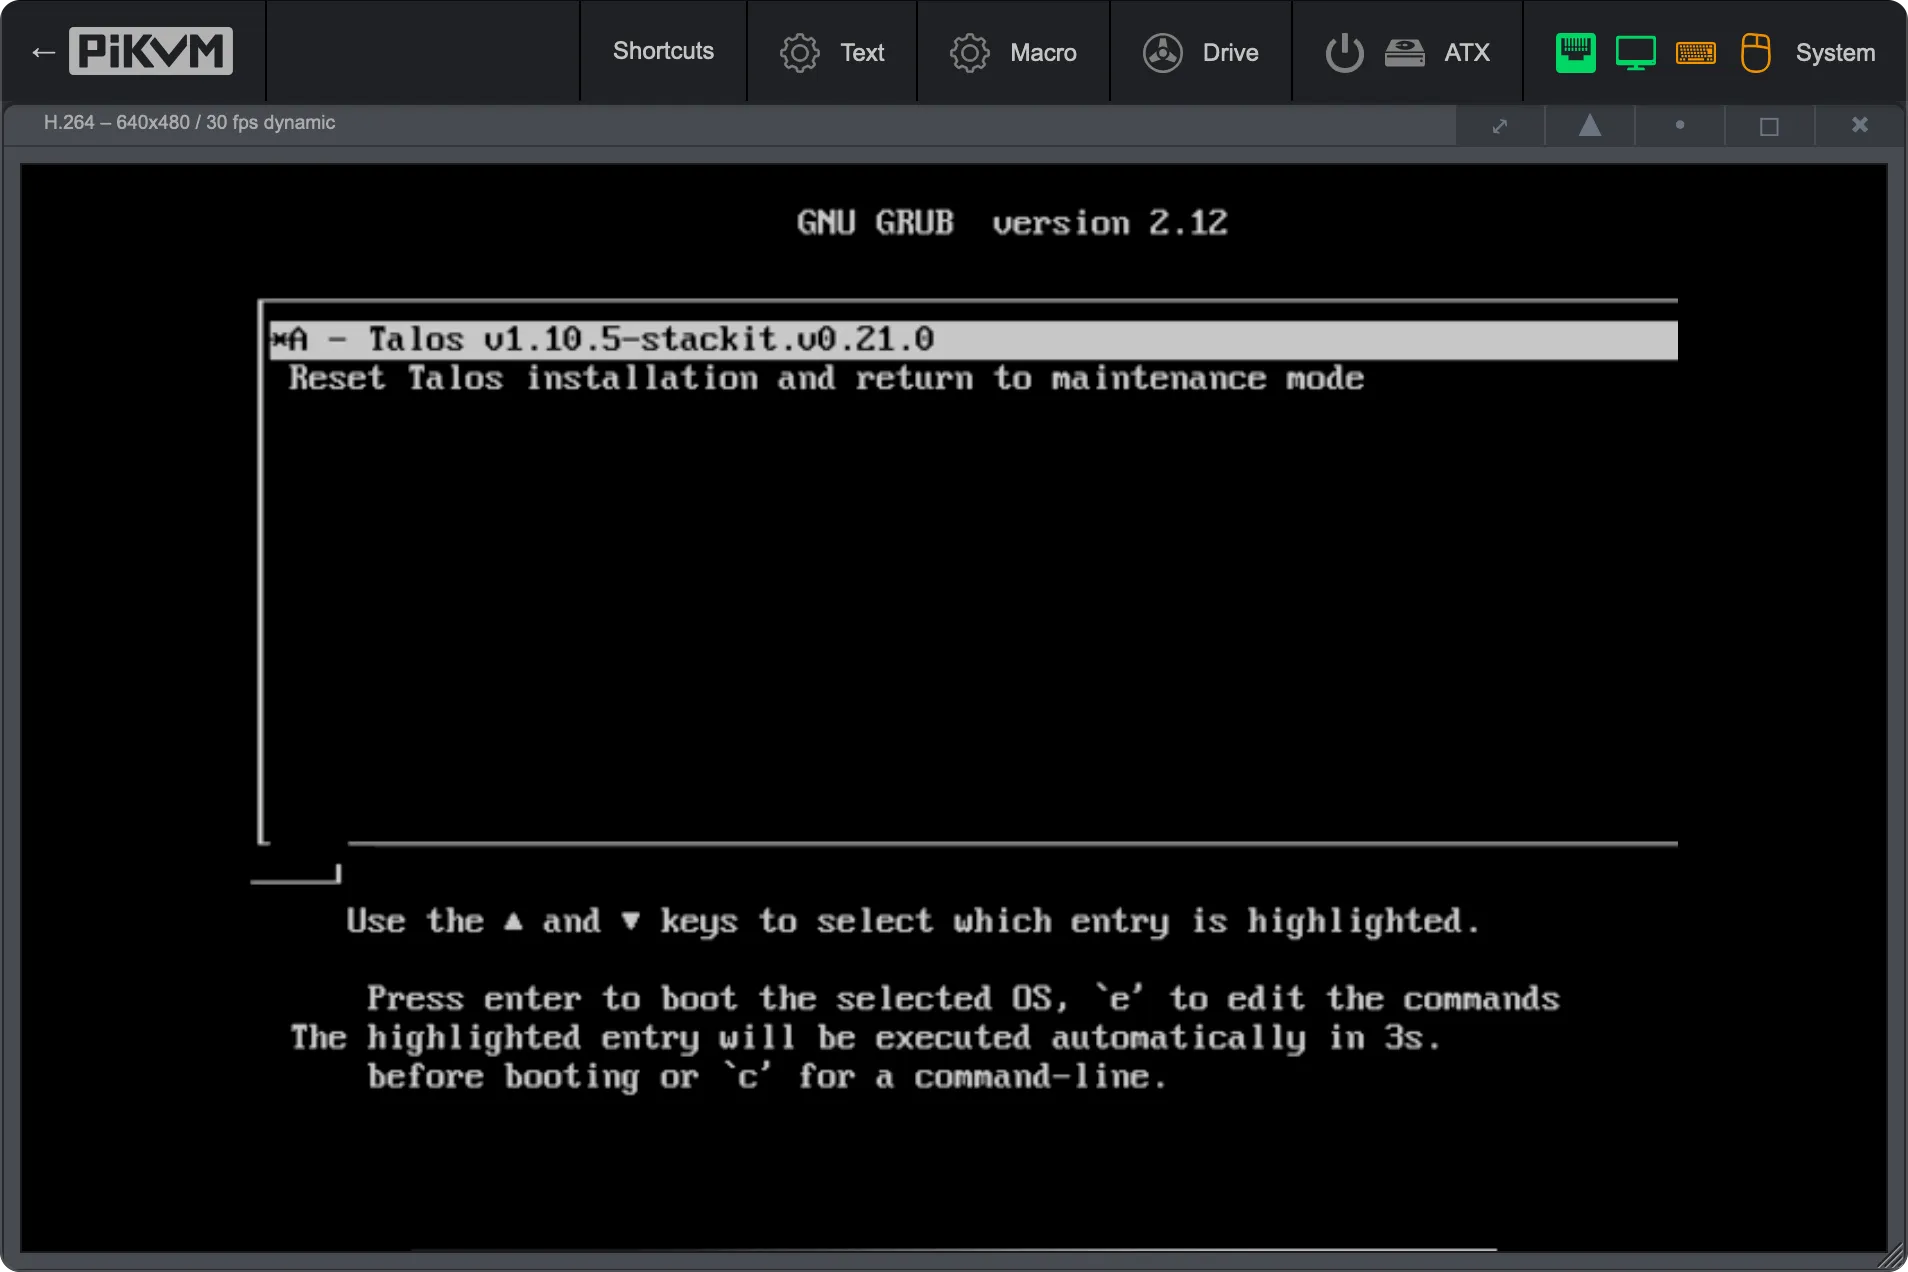Select the Reset Talos installation GRUB entry
This screenshot has width=1908, height=1272.
[x=825, y=378]
